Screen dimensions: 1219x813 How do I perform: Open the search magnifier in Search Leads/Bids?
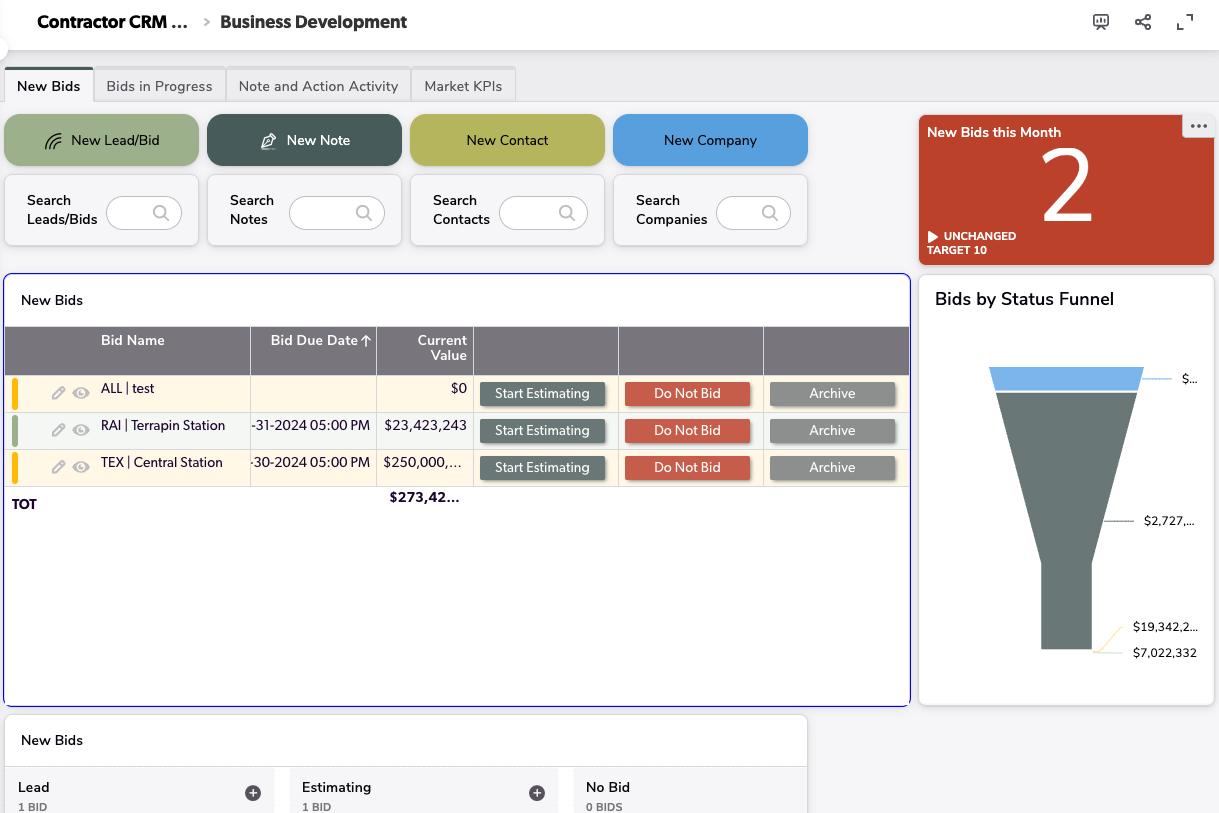pos(160,213)
